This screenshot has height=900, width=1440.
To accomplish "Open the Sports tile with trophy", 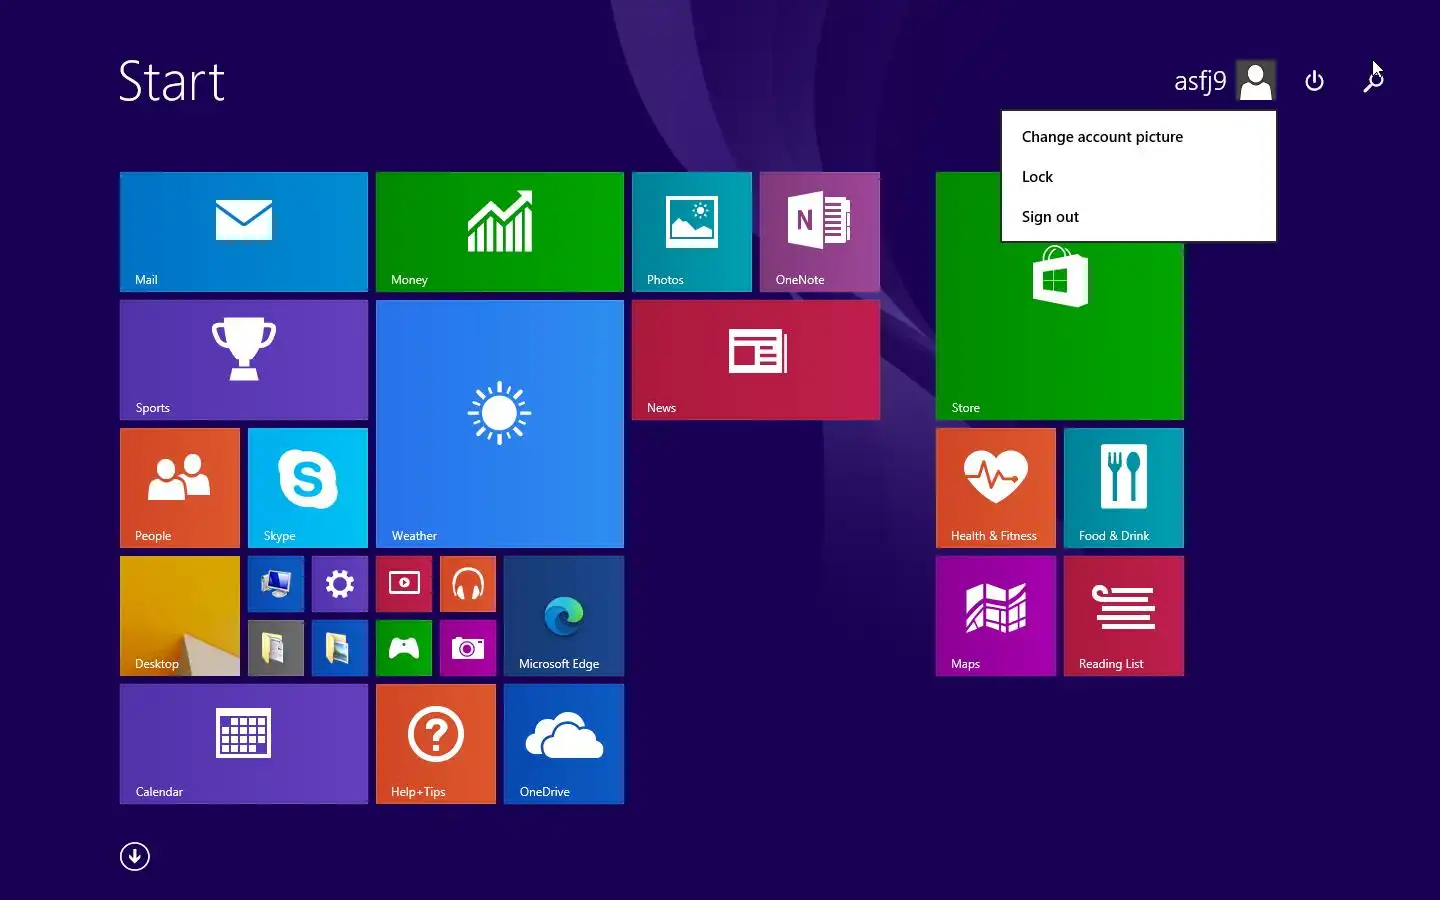I will 244,360.
